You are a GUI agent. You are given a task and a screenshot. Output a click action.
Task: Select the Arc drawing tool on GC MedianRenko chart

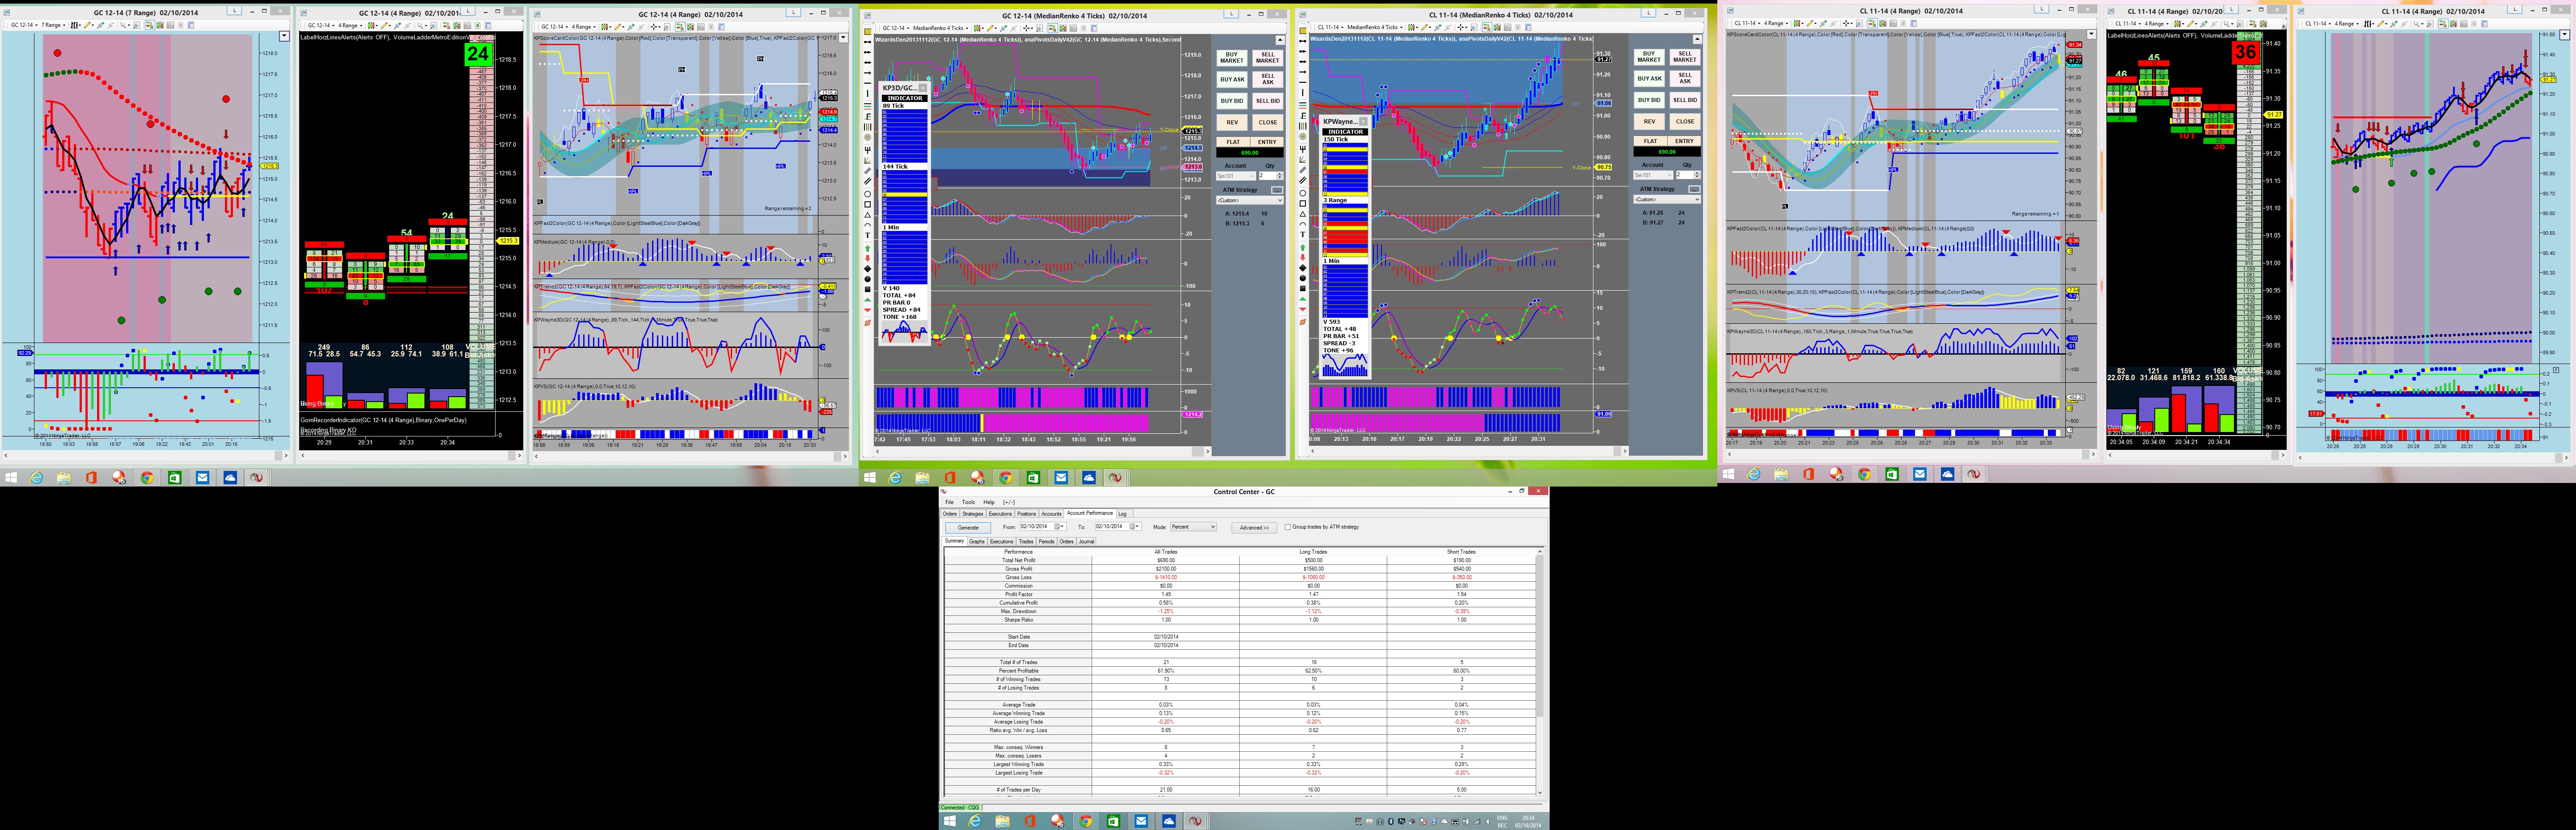click(868, 225)
